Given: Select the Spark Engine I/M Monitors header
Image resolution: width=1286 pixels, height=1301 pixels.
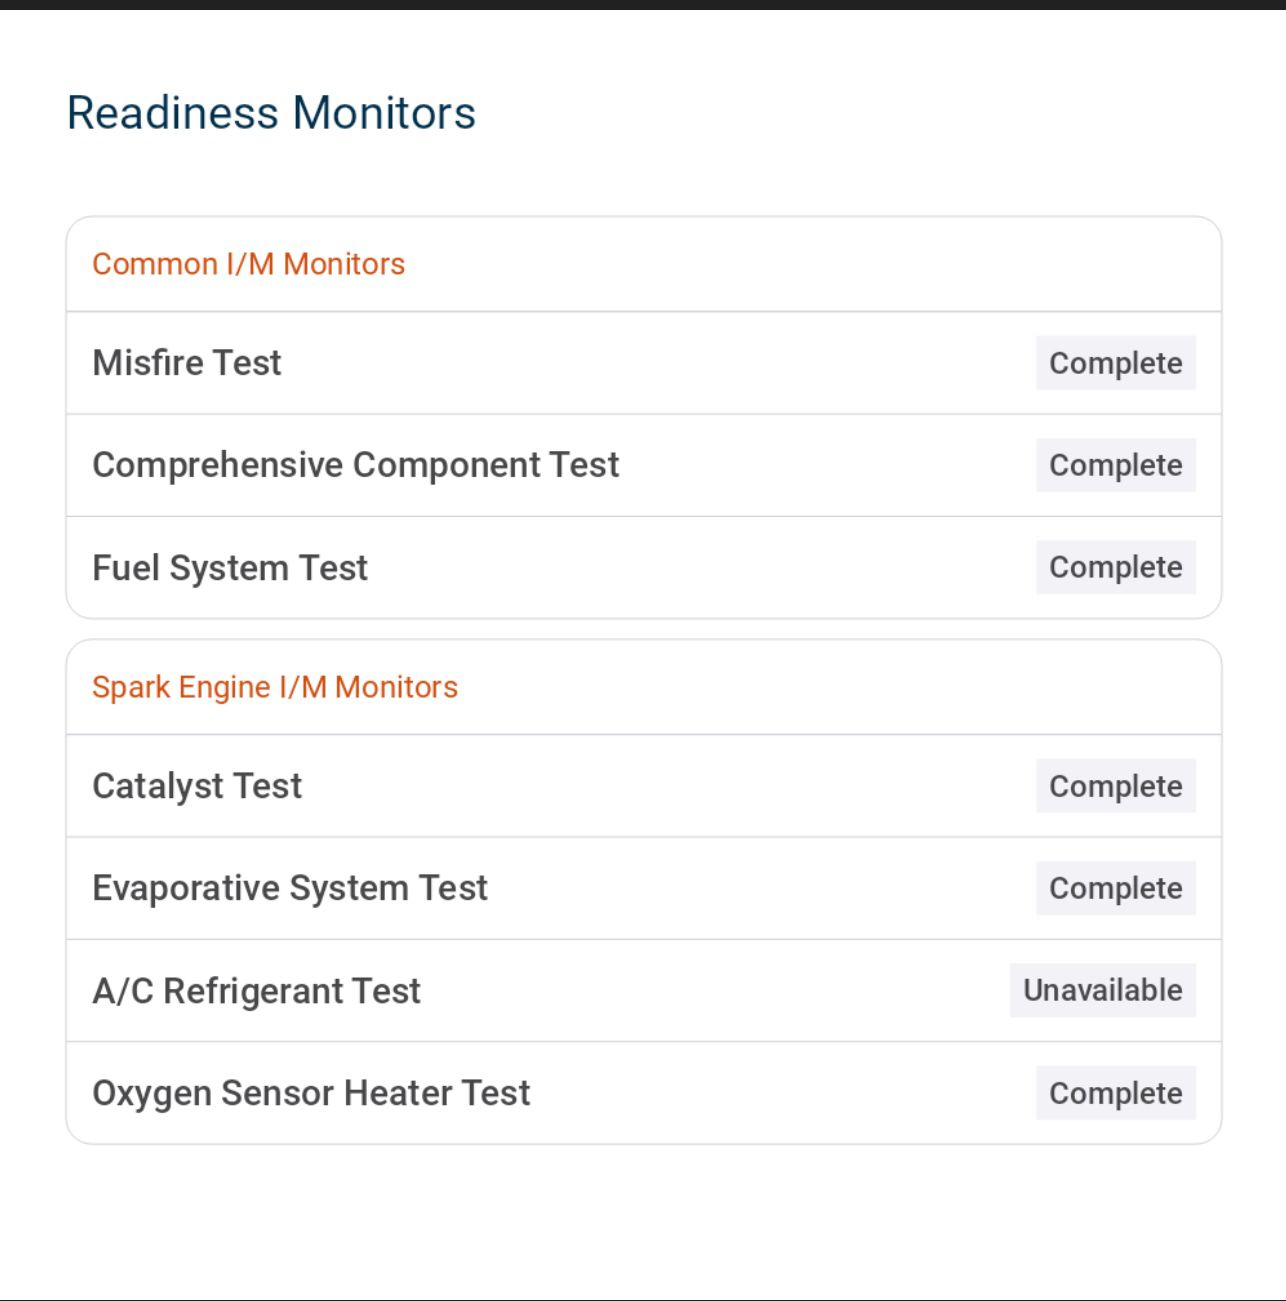Looking at the screenshot, I should 275,687.
